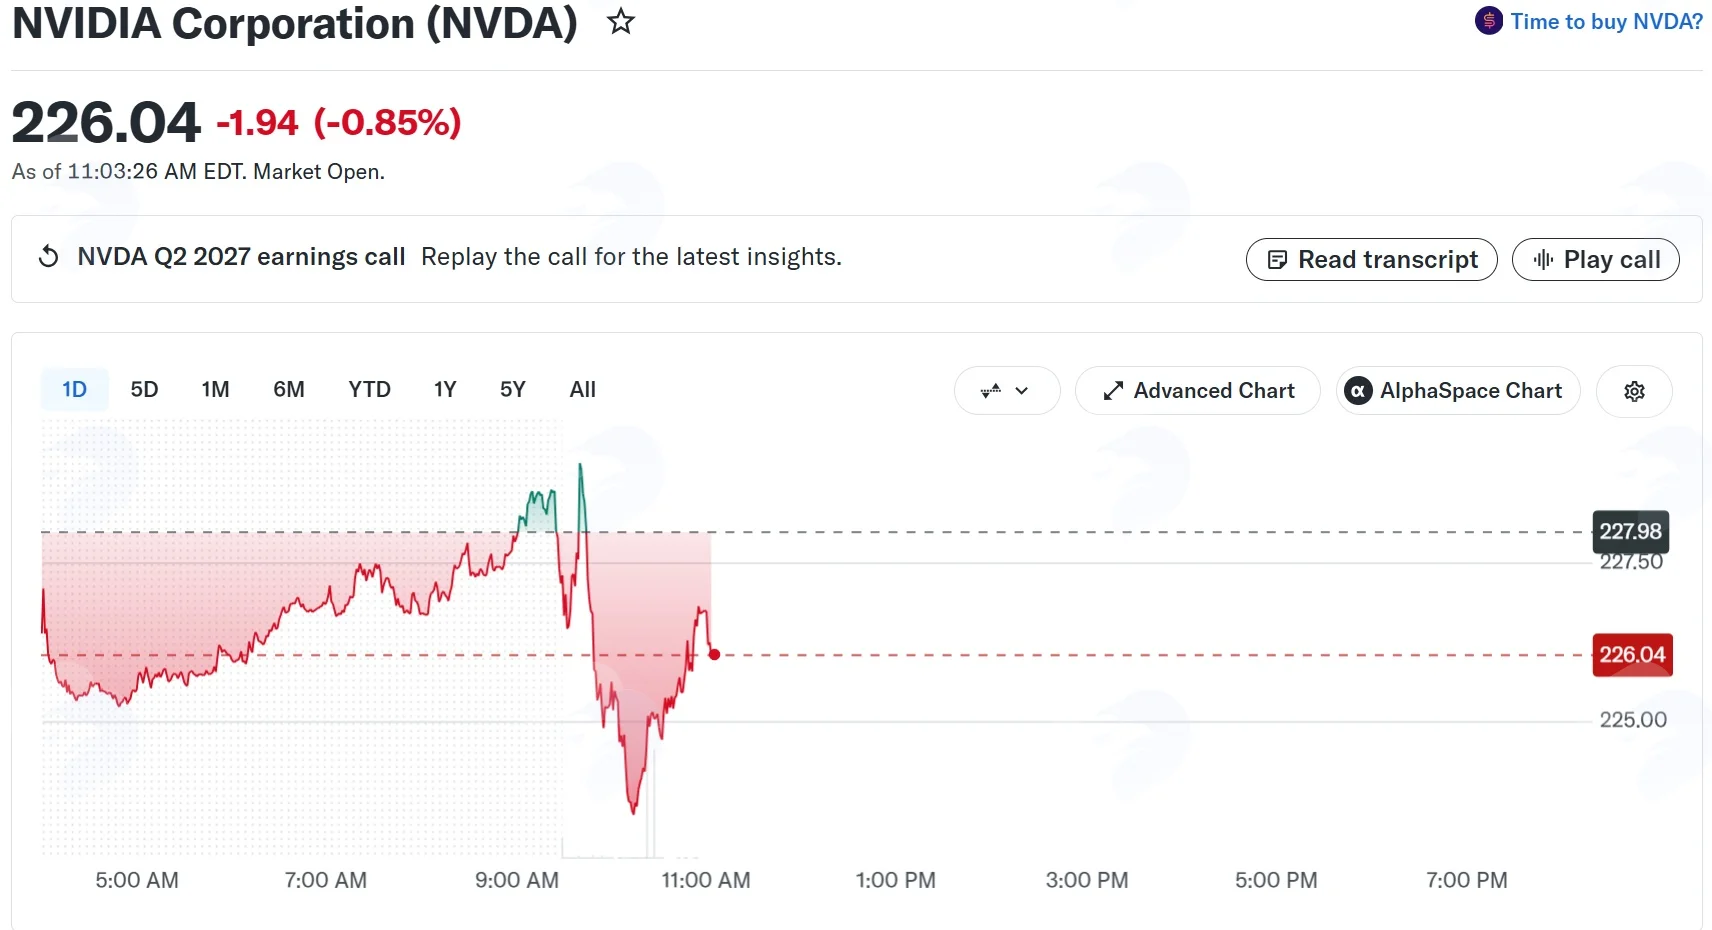Add NVDA to watchlist via star icon
This screenshot has width=1712, height=930.
(x=621, y=21)
